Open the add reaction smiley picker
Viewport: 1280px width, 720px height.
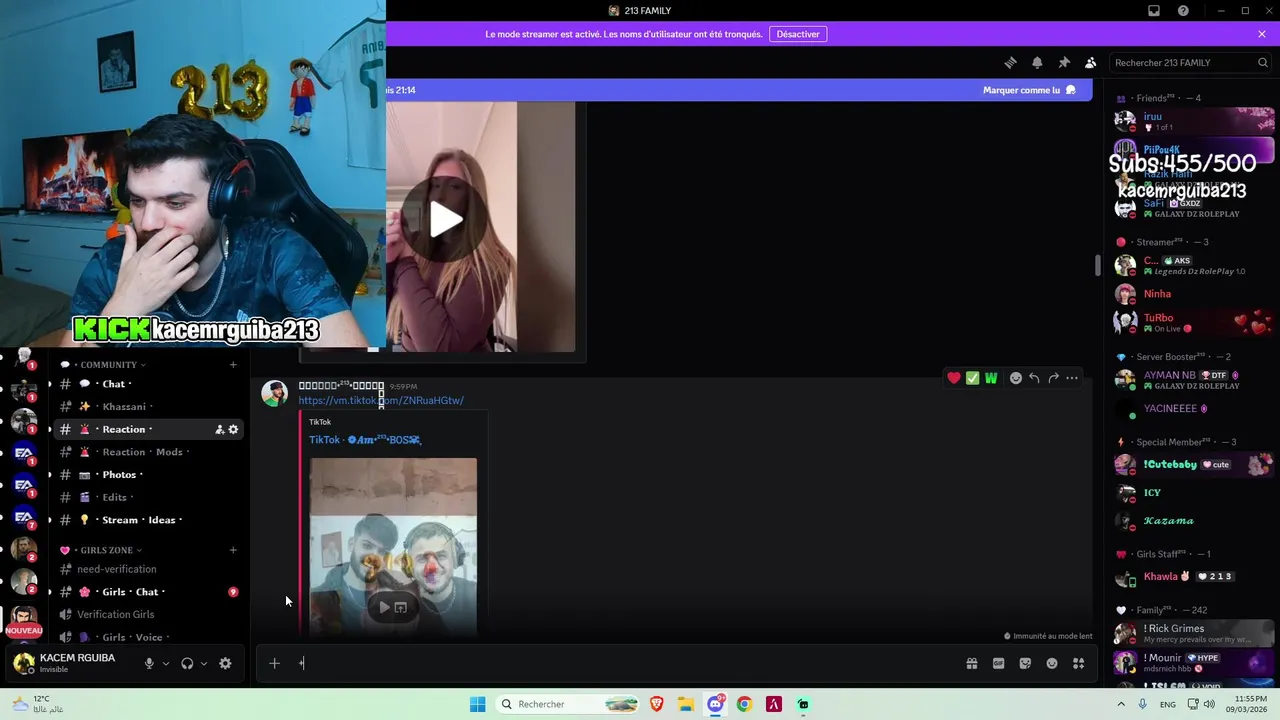click(x=1015, y=378)
